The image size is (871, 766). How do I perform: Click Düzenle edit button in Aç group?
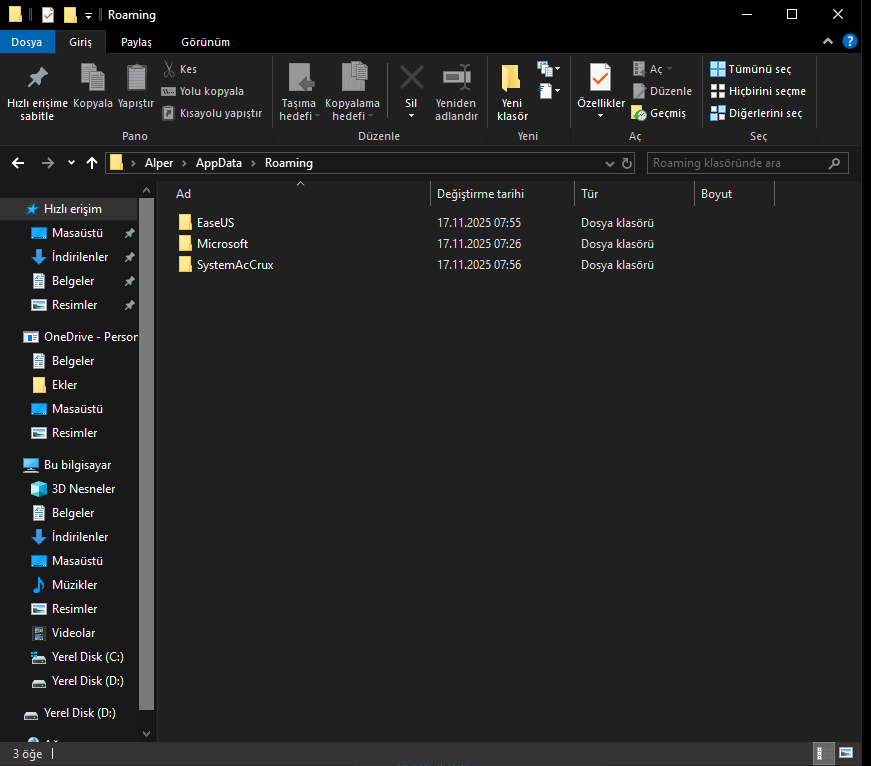tap(662, 91)
